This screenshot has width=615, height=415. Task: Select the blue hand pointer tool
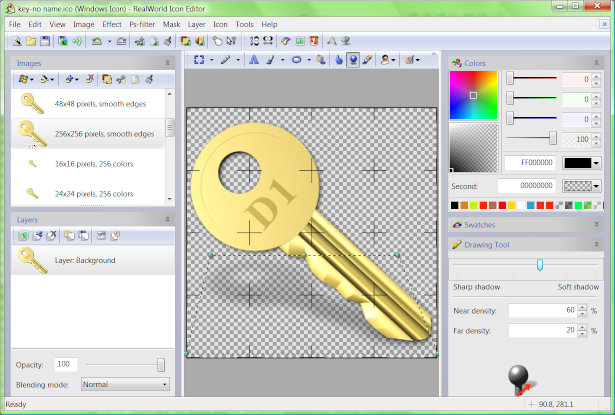pos(339,60)
